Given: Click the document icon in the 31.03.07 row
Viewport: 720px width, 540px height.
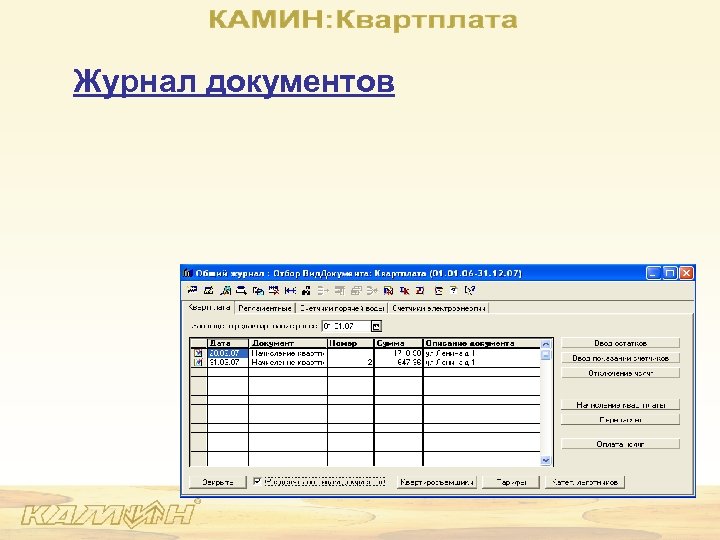Looking at the screenshot, I should tap(198, 362).
